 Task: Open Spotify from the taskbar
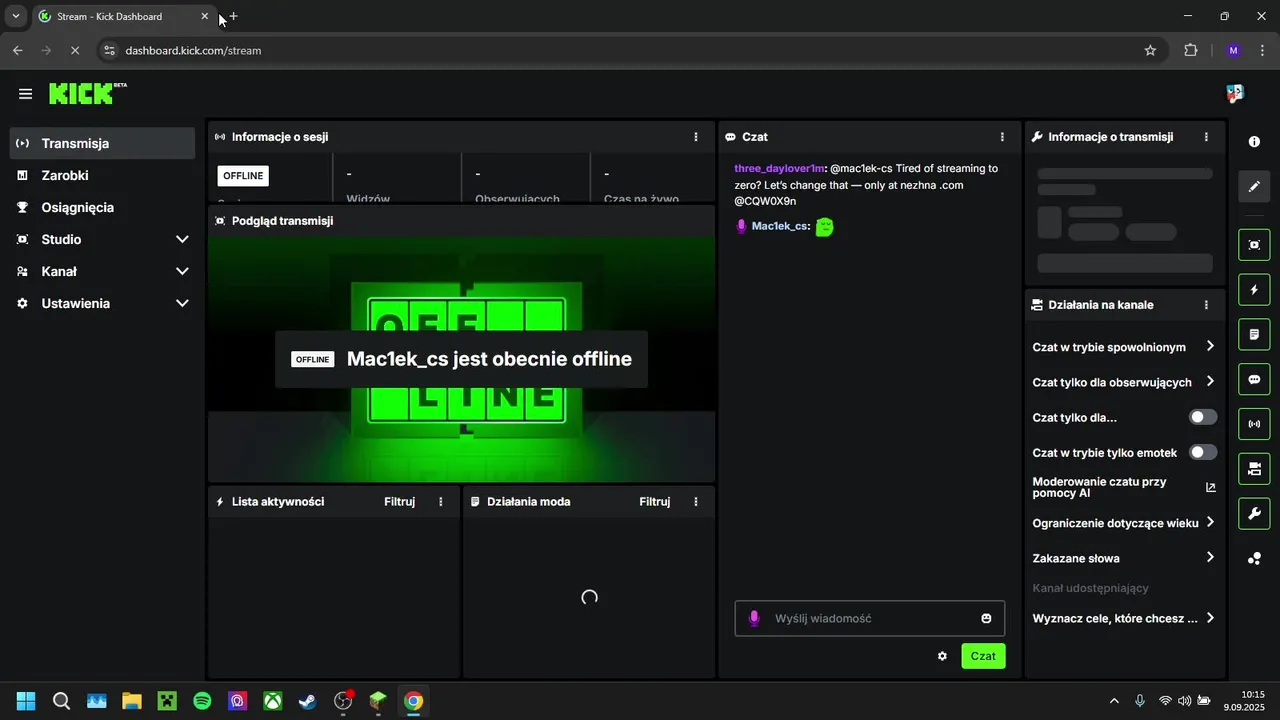click(x=202, y=701)
